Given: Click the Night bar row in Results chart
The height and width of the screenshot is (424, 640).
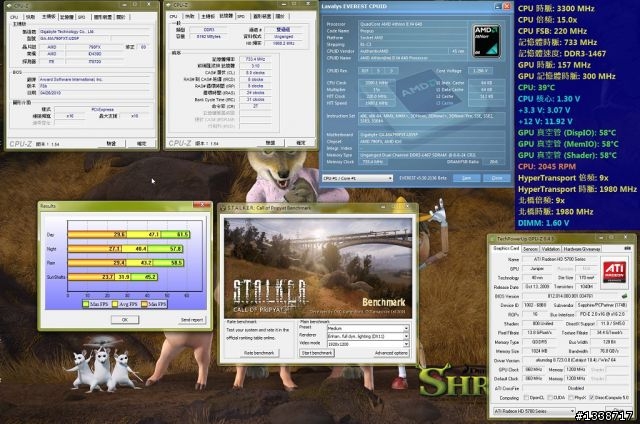Looking at the screenshot, I should click(125, 249).
